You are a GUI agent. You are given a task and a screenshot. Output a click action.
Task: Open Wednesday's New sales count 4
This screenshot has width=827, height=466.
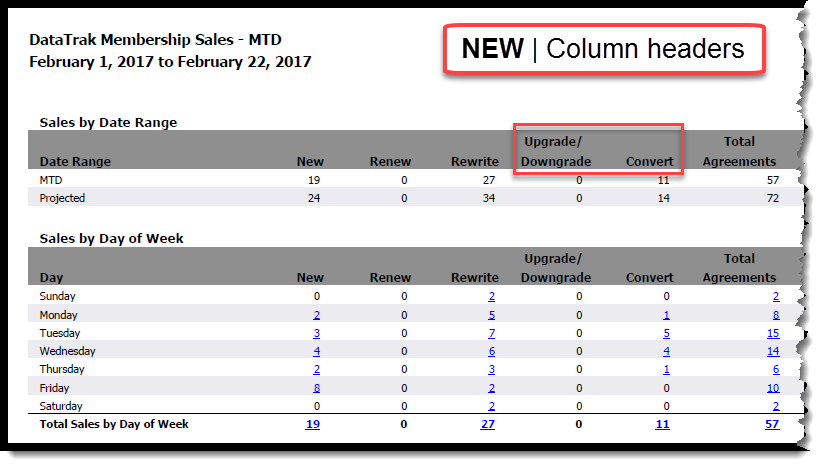316,352
